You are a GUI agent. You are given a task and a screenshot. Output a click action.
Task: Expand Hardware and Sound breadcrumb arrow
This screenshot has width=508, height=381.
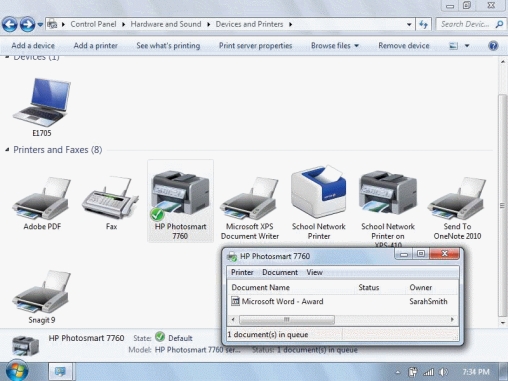pos(208,24)
